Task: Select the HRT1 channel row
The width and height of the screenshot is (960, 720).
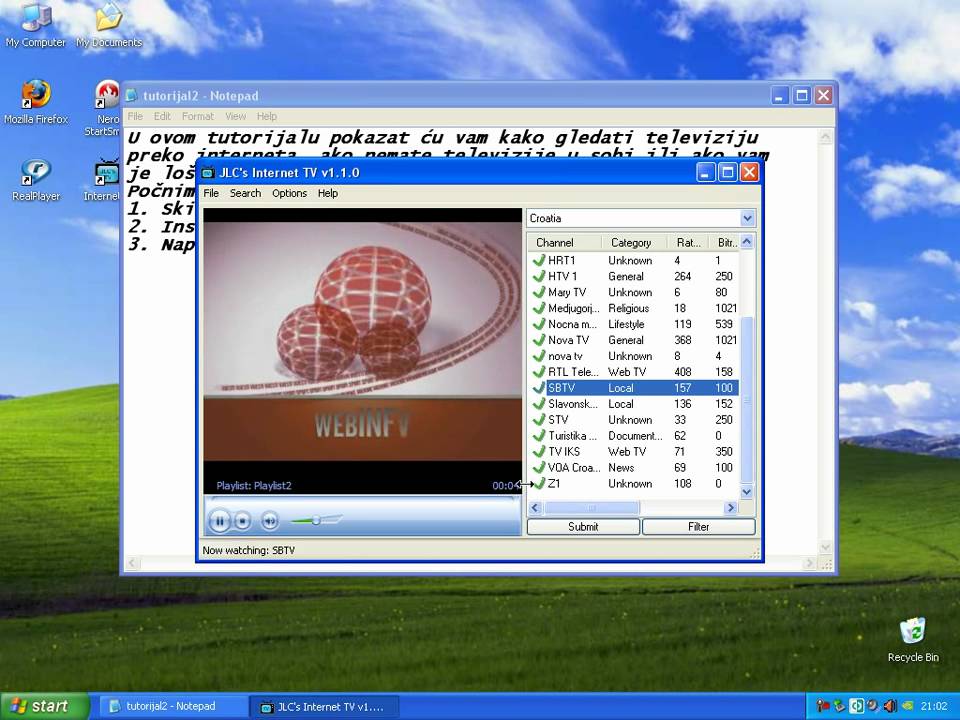Action: (634, 260)
